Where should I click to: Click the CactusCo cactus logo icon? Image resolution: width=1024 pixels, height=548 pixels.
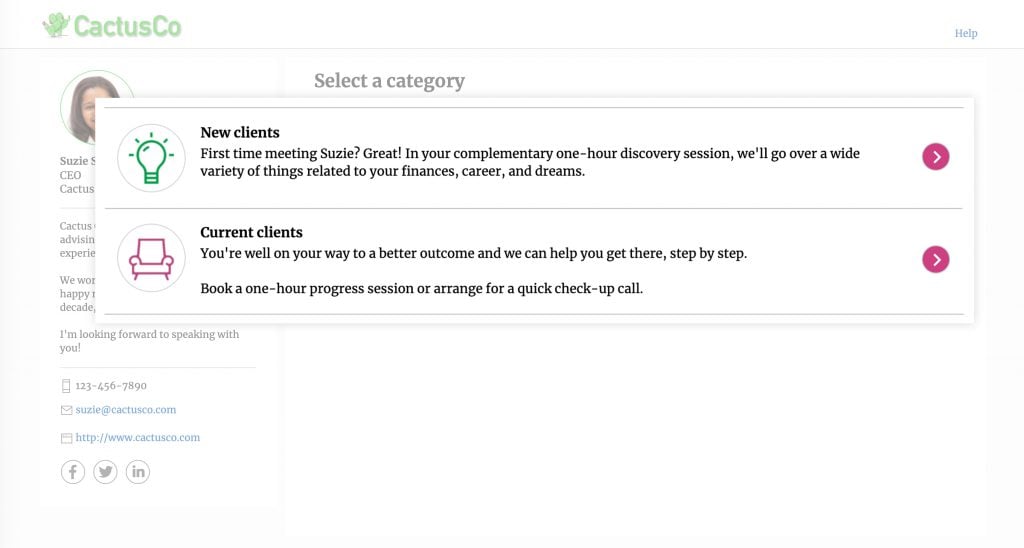(56, 25)
